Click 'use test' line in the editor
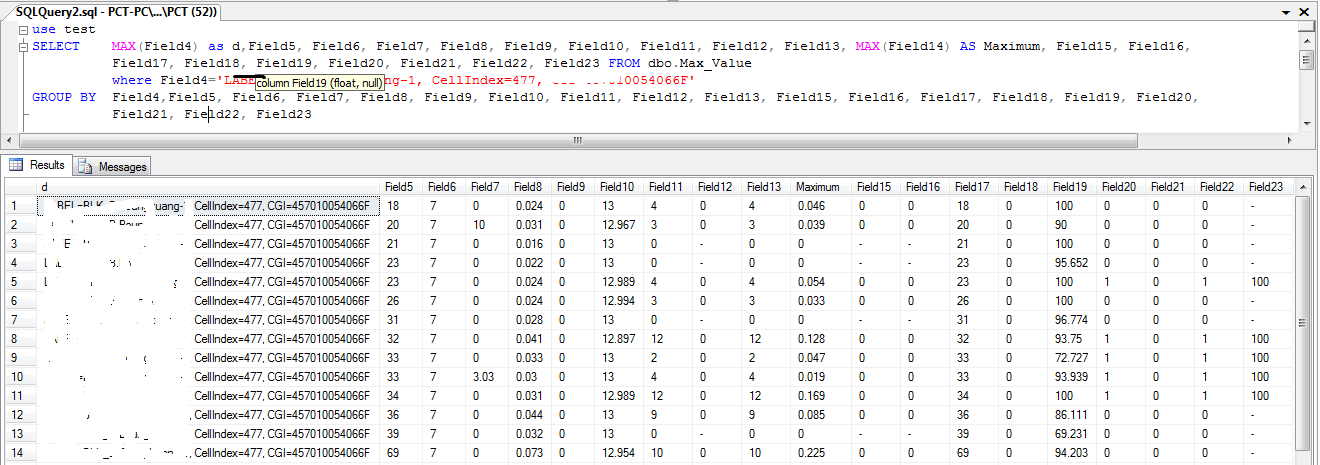The image size is (1320, 465). click(x=64, y=30)
